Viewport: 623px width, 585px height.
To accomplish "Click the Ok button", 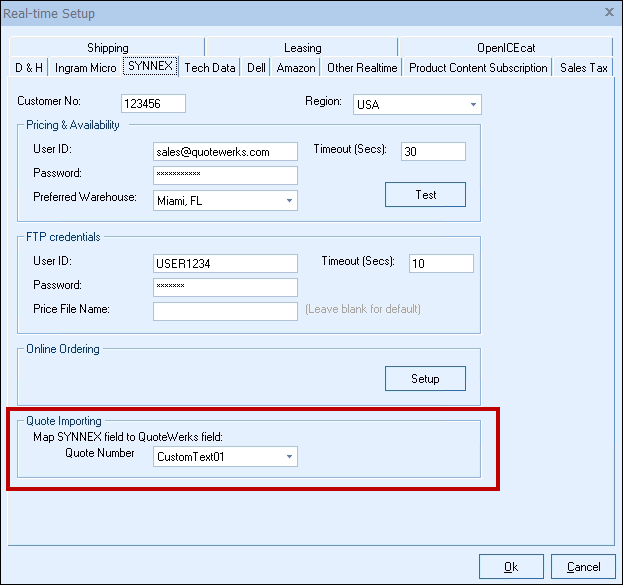I will click(x=511, y=567).
